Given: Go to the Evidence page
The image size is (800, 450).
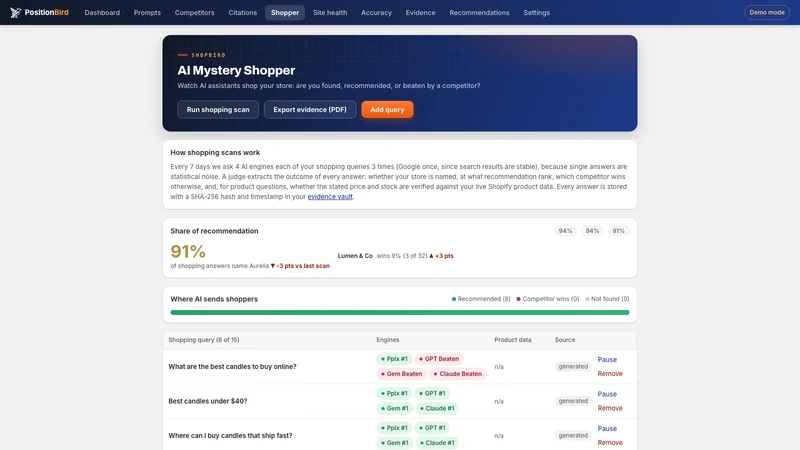Looking at the screenshot, I should 420,12.
